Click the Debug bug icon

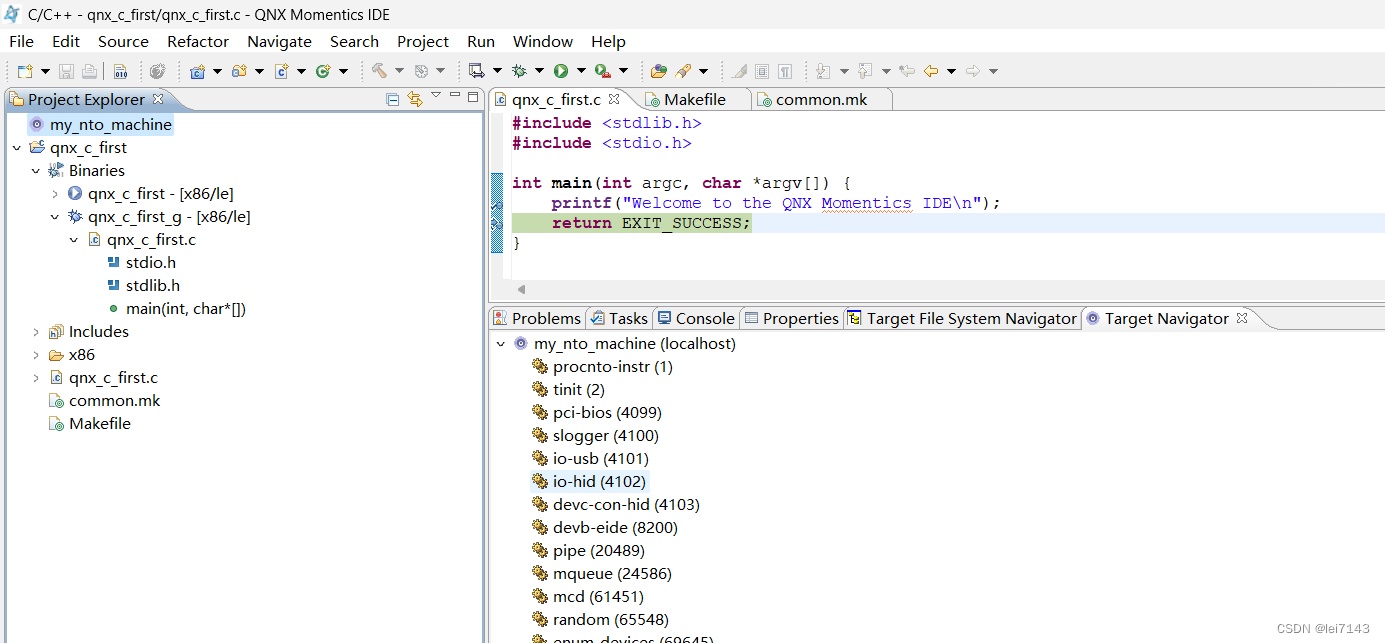[x=518, y=71]
